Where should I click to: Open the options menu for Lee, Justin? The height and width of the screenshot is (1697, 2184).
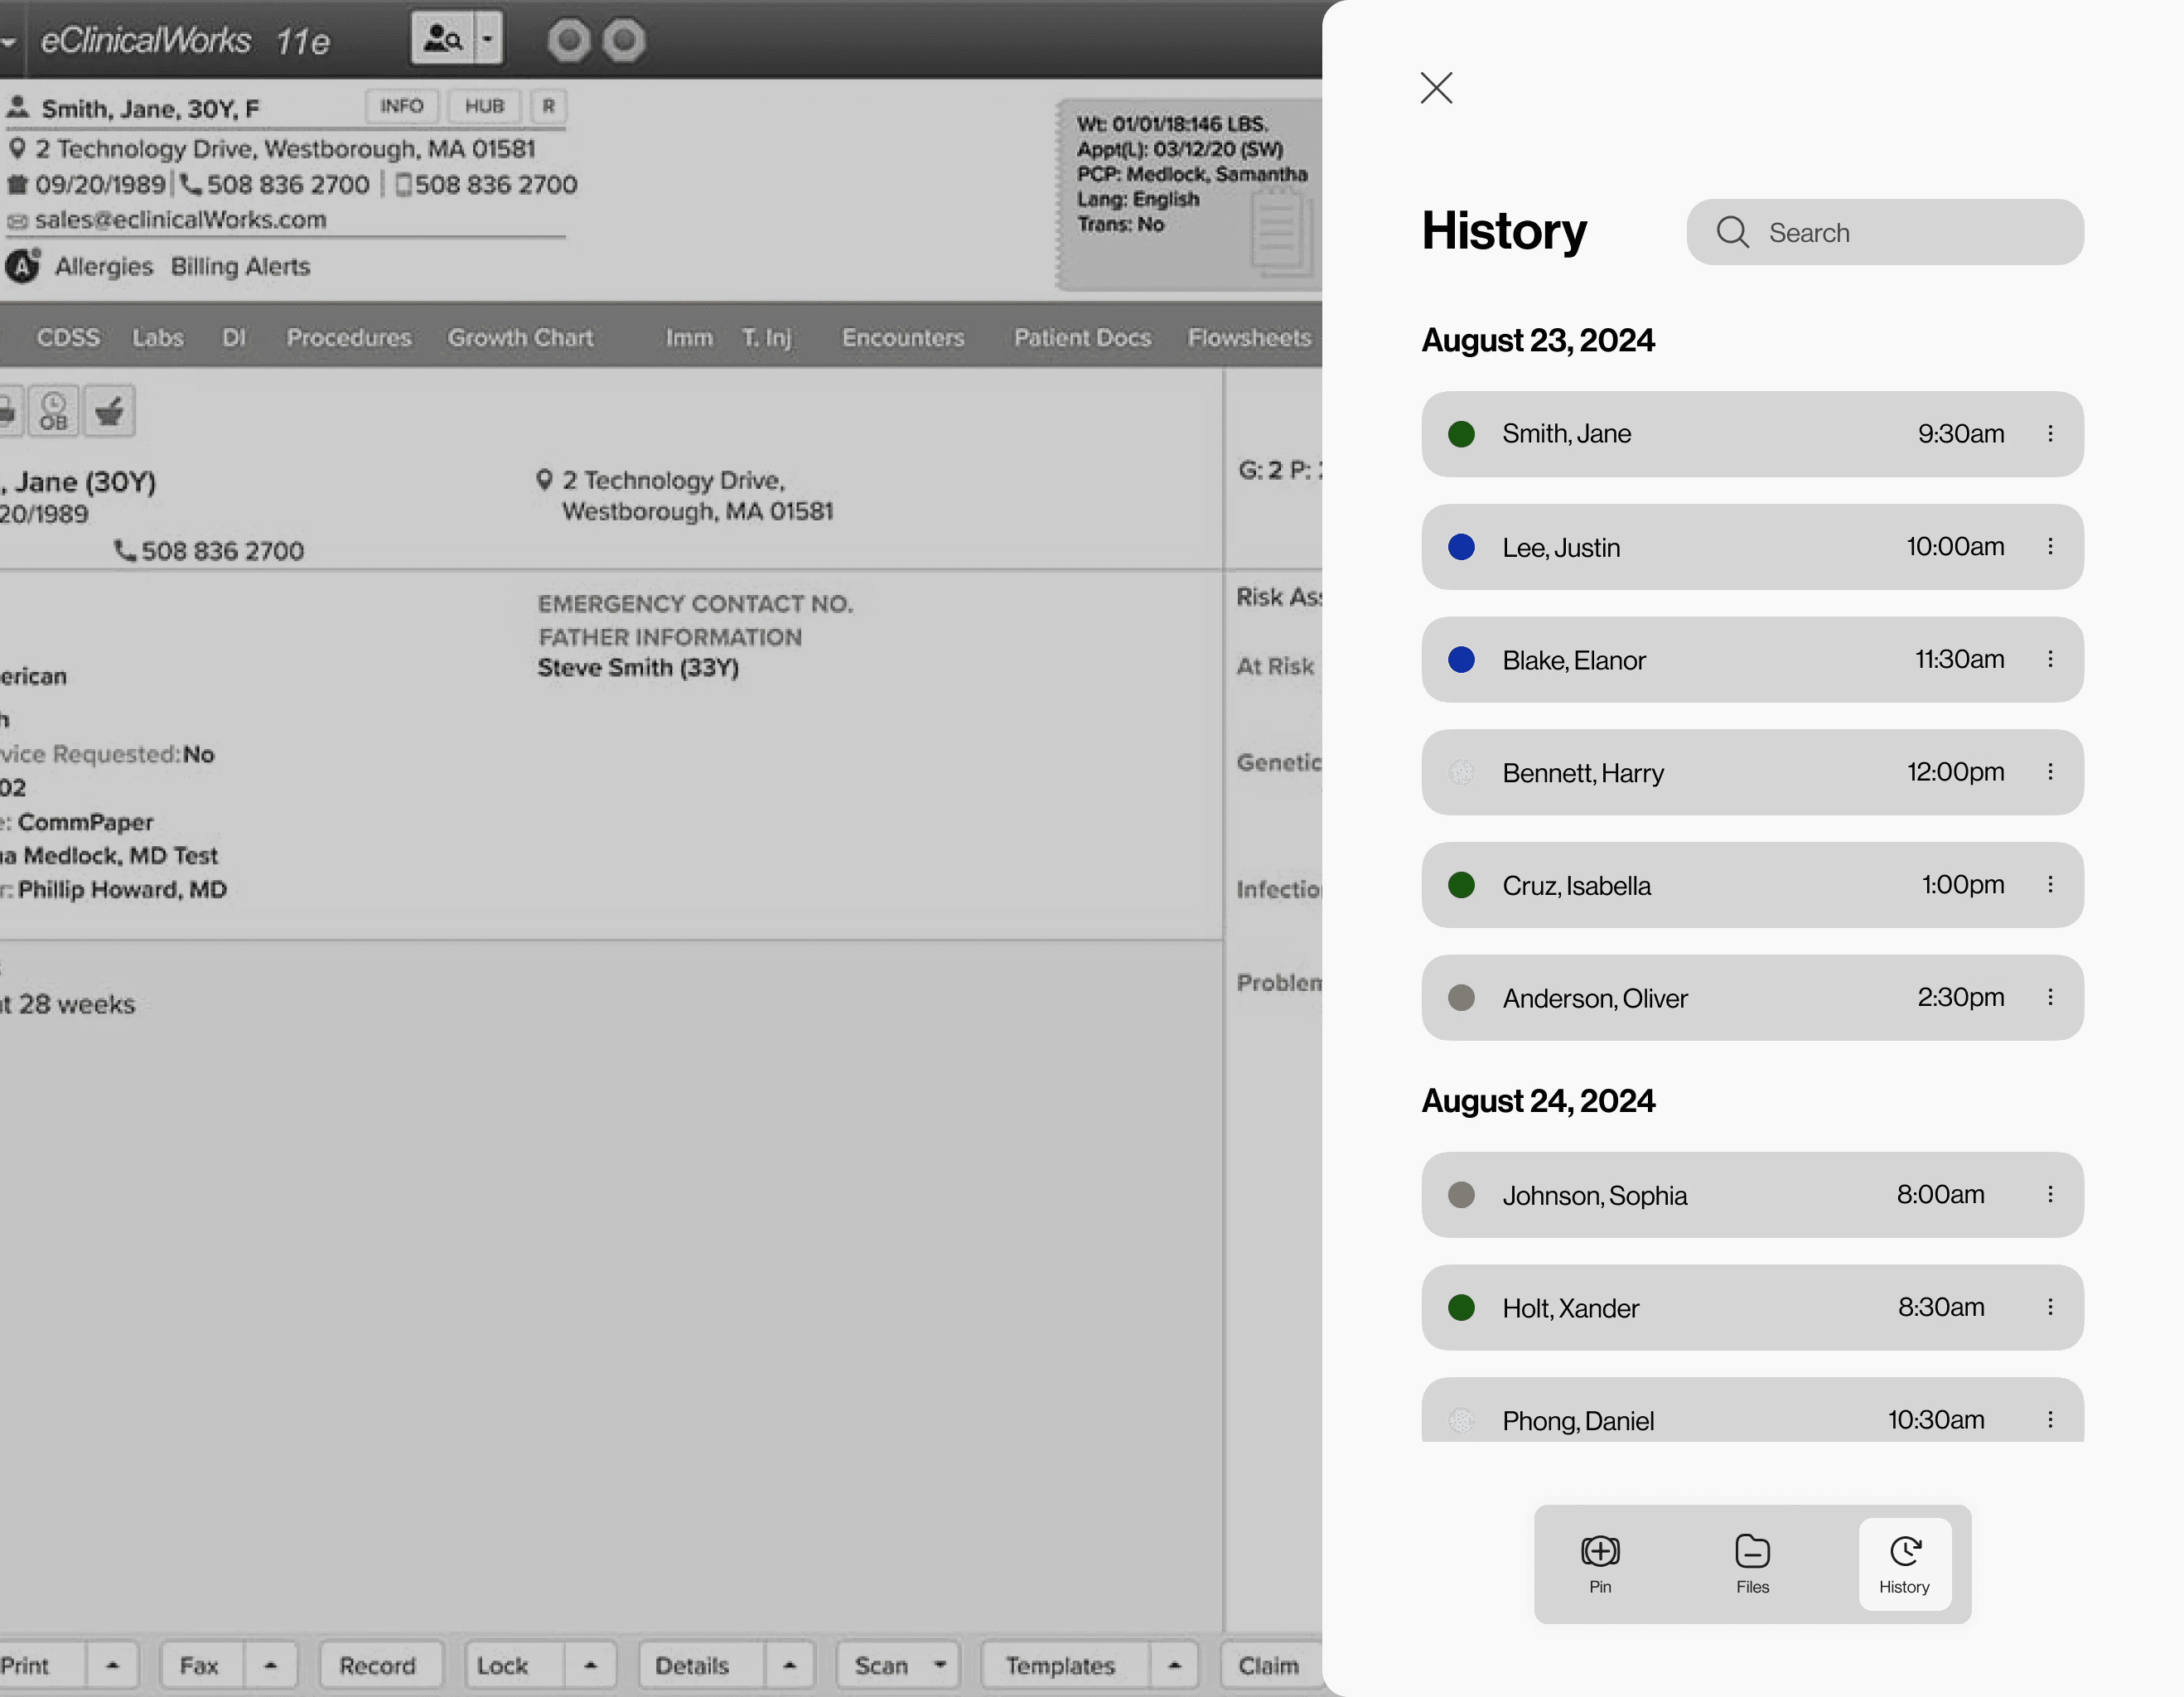pyautogui.click(x=2050, y=546)
